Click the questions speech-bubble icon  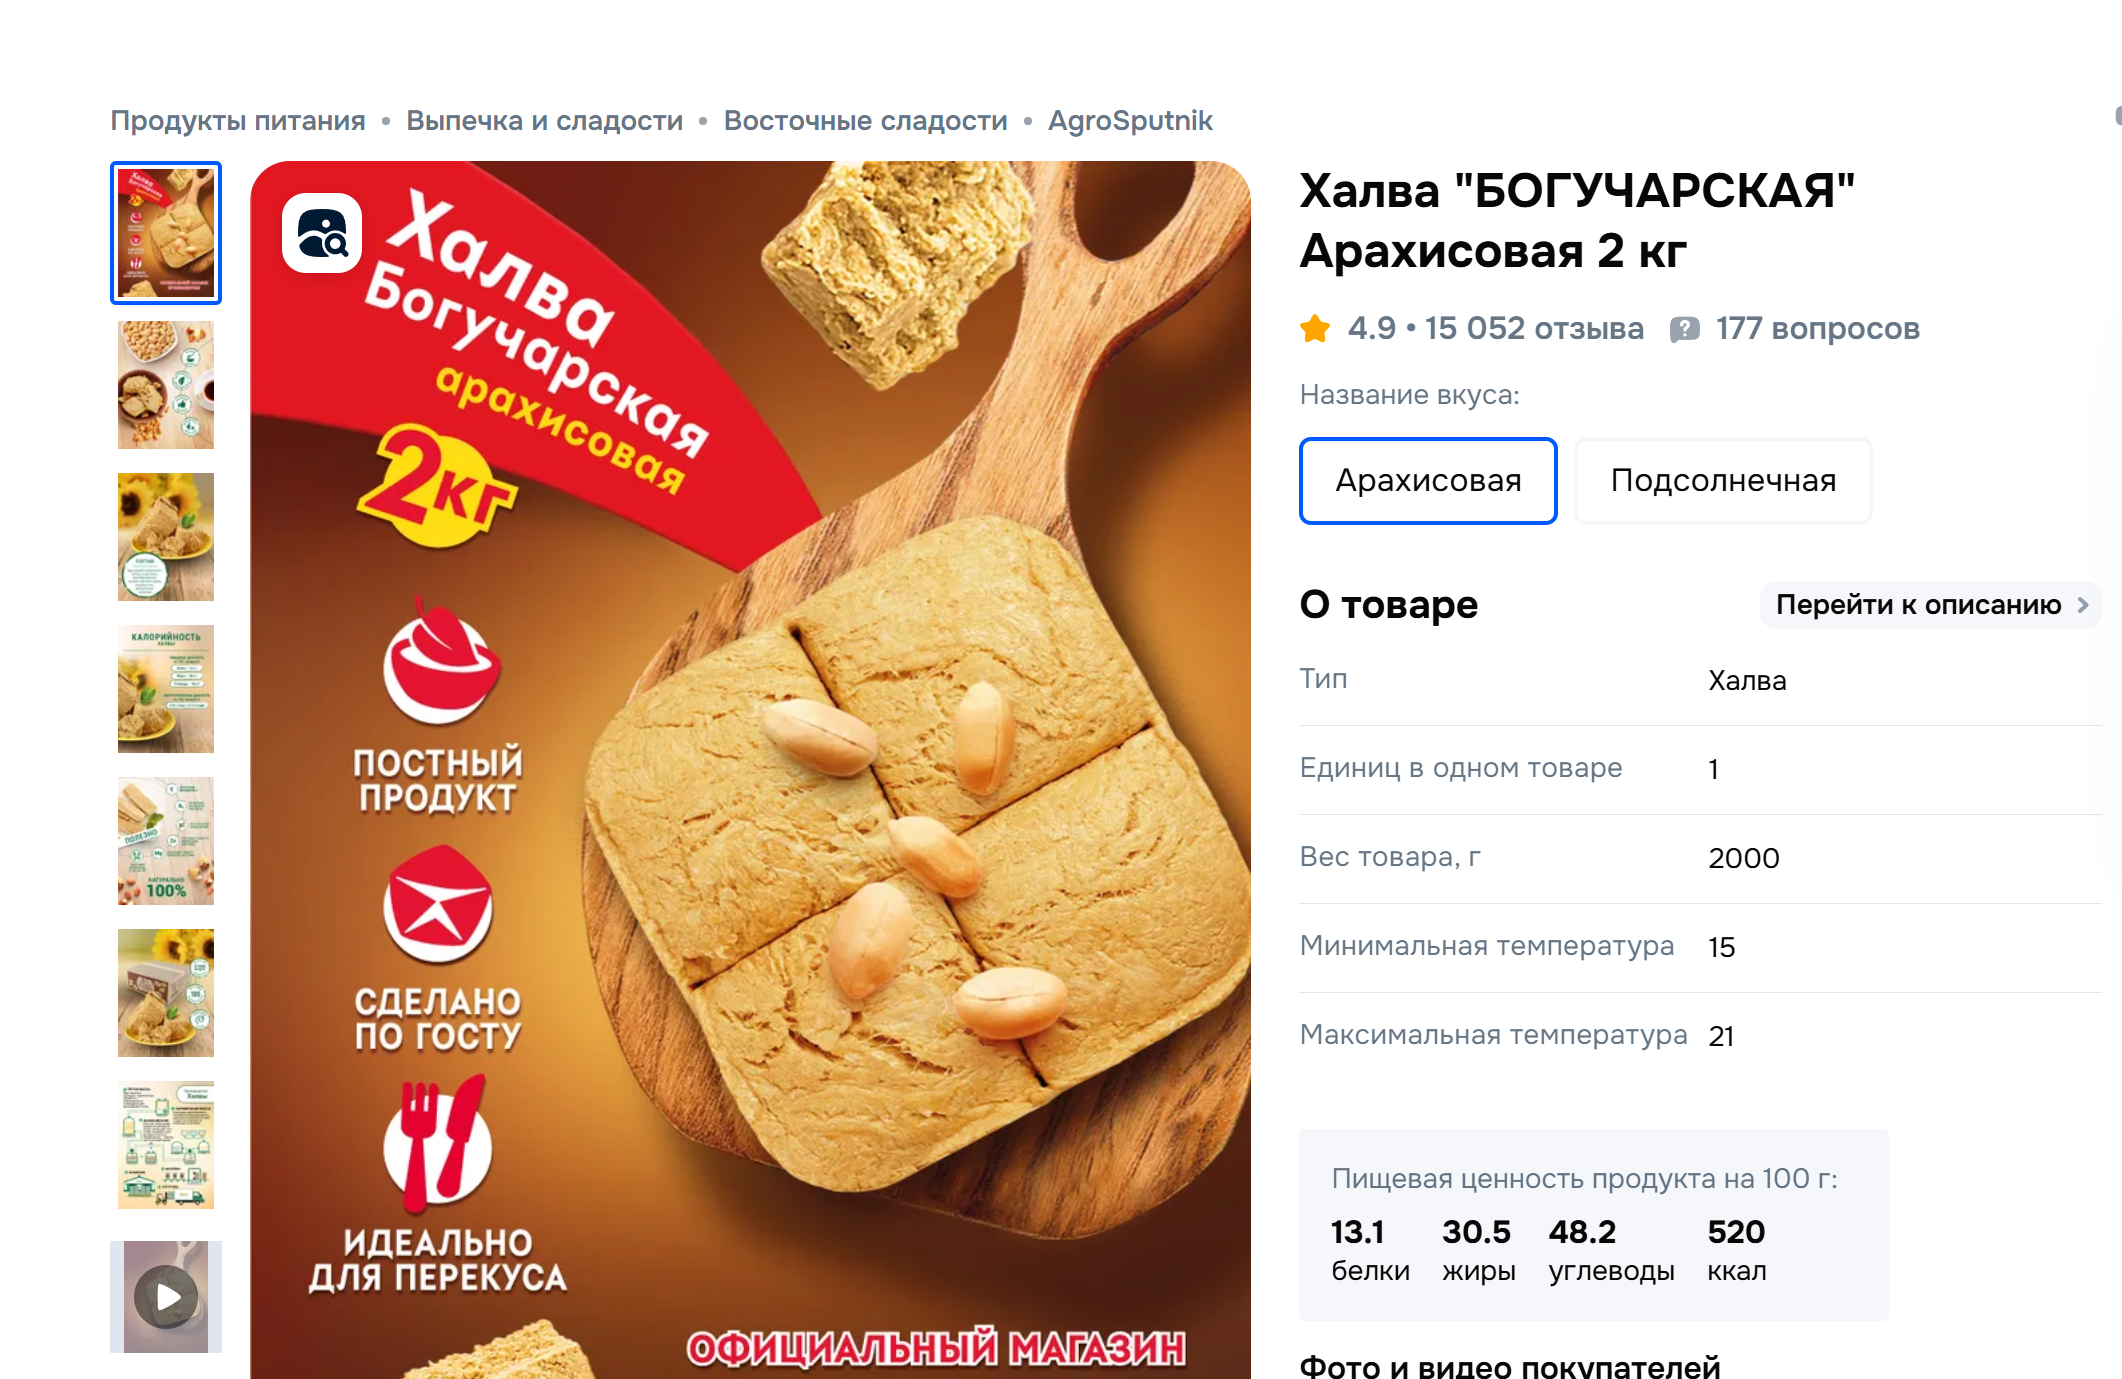click(1685, 329)
